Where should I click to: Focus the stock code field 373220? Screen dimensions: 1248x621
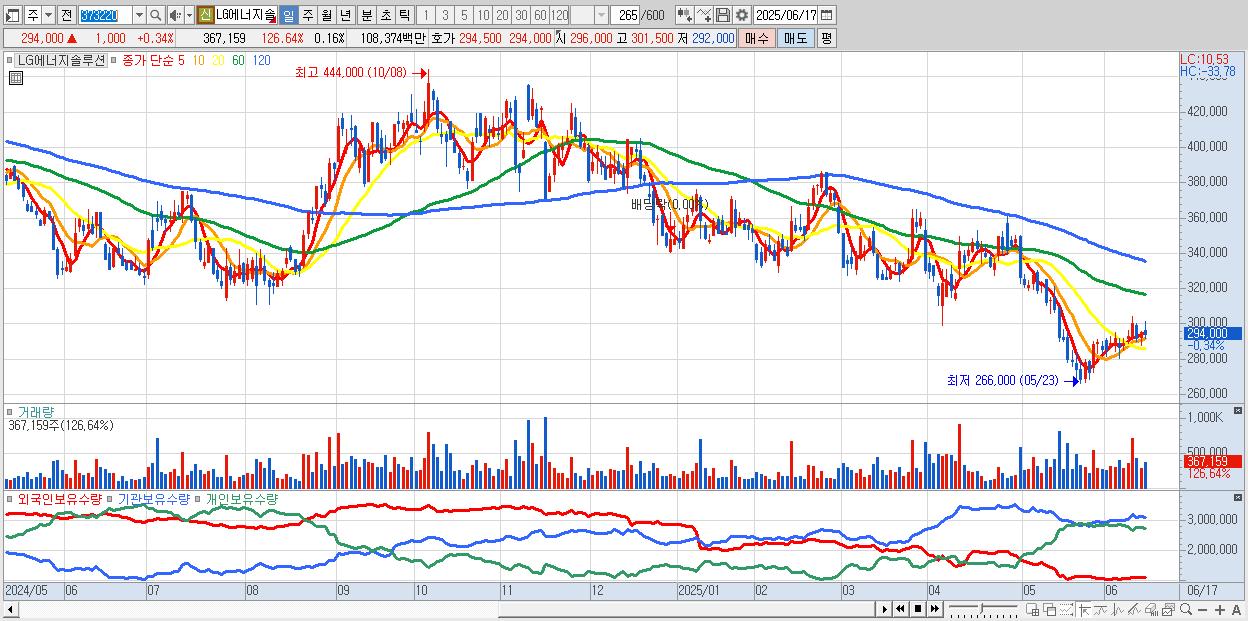click(105, 15)
